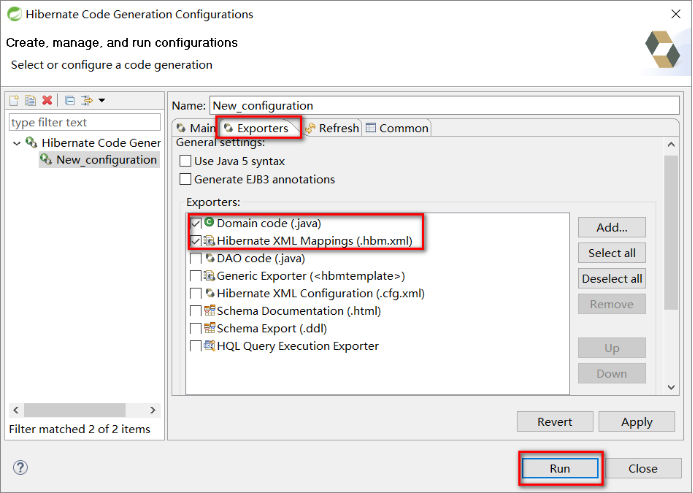Viewport: 693px width, 493px height.
Task: Click the 'Filter matched 2 of 2 items' text
Action: coord(80,429)
